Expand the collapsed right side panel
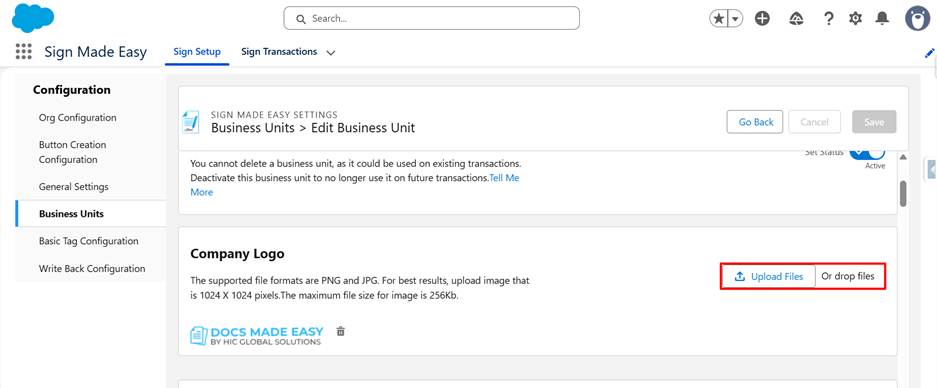 click(931, 169)
